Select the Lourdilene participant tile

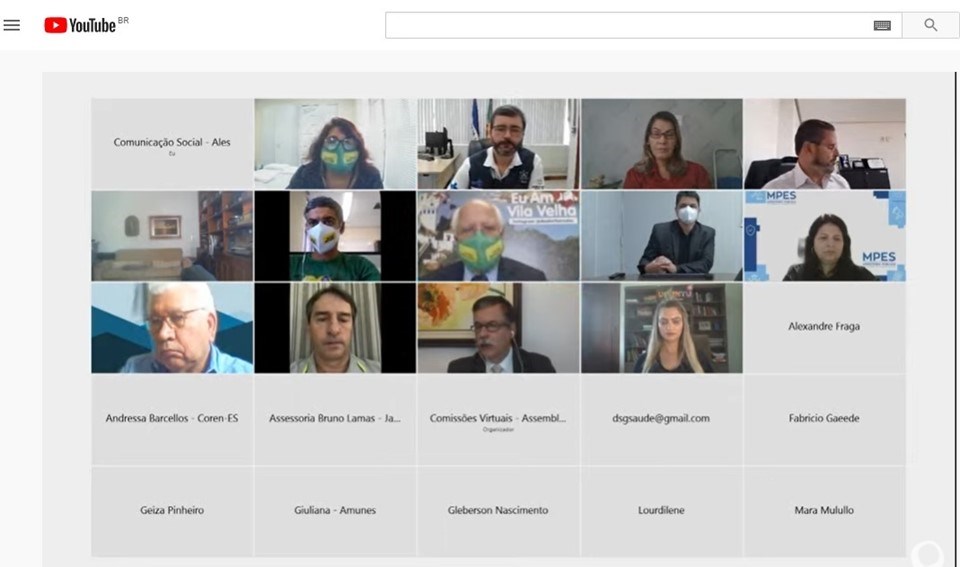pos(661,511)
